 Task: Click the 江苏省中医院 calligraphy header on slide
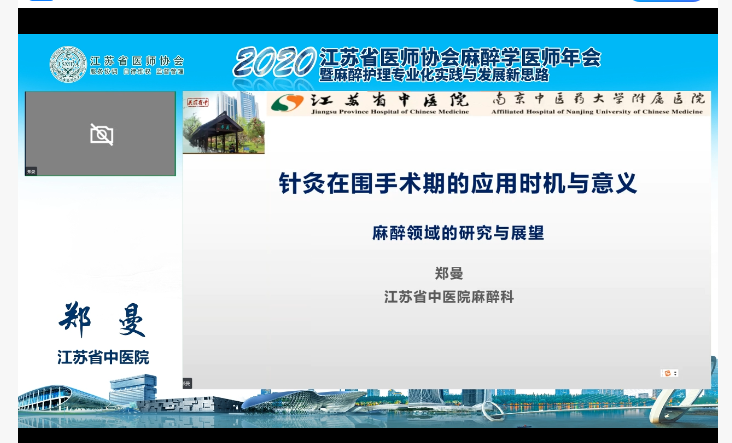point(389,99)
